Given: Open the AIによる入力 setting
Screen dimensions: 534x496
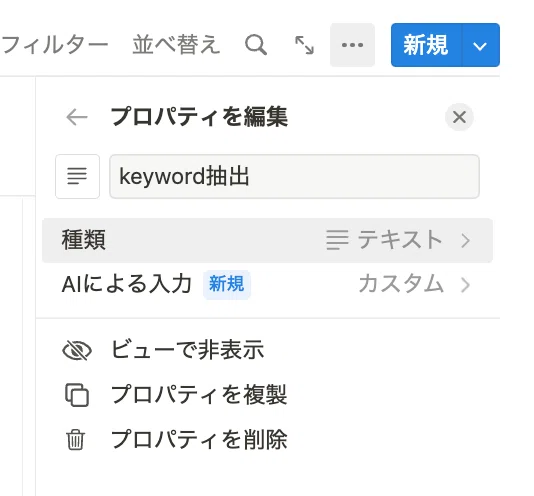Looking at the screenshot, I should (267, 284).
